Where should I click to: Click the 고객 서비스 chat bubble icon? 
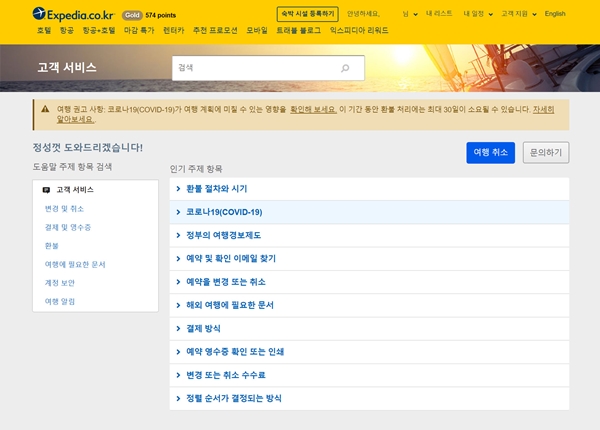pyautogui.click(x=46, y=189)
